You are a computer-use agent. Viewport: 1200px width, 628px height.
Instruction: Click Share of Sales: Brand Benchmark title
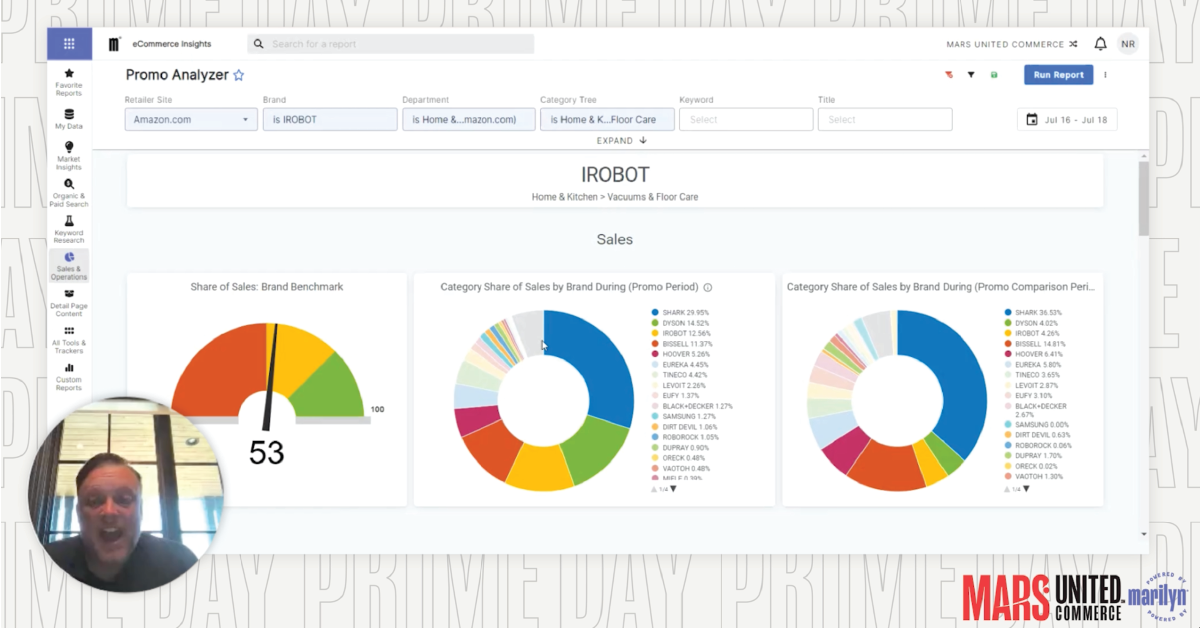tap(267, 287)
